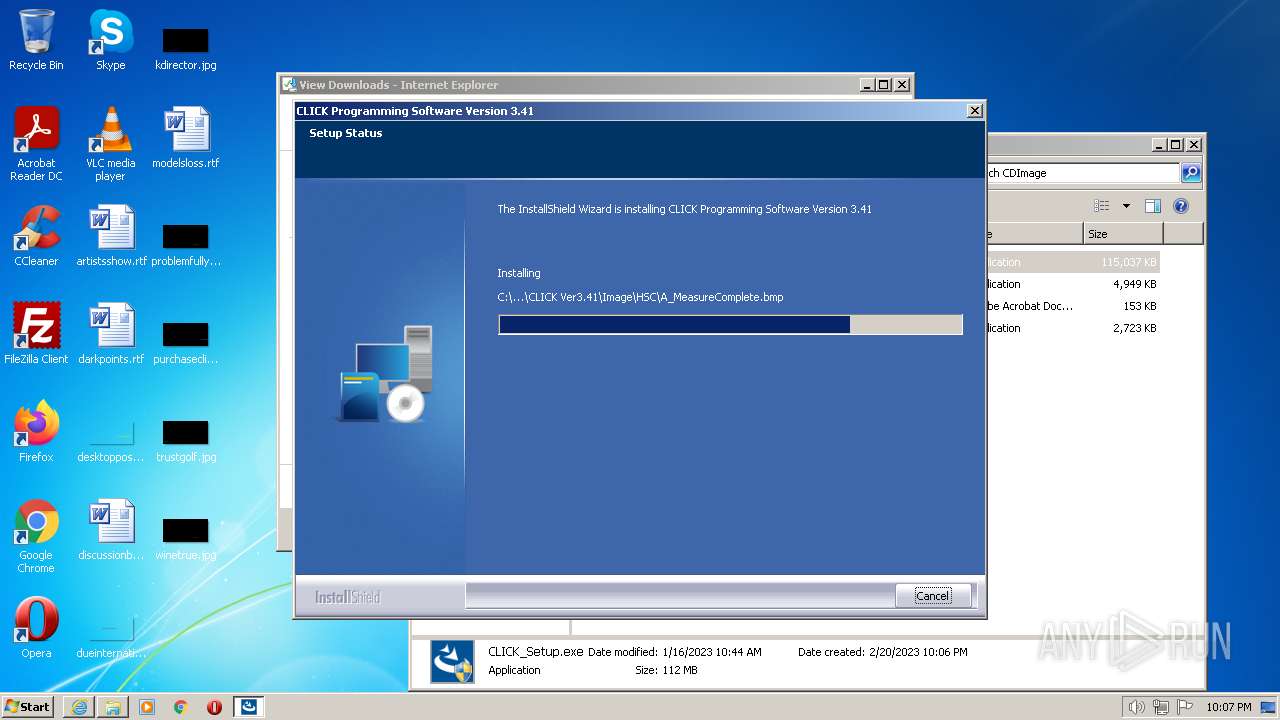Click the CLICK_Setup.exe file name in the details pane

point(535,652)
